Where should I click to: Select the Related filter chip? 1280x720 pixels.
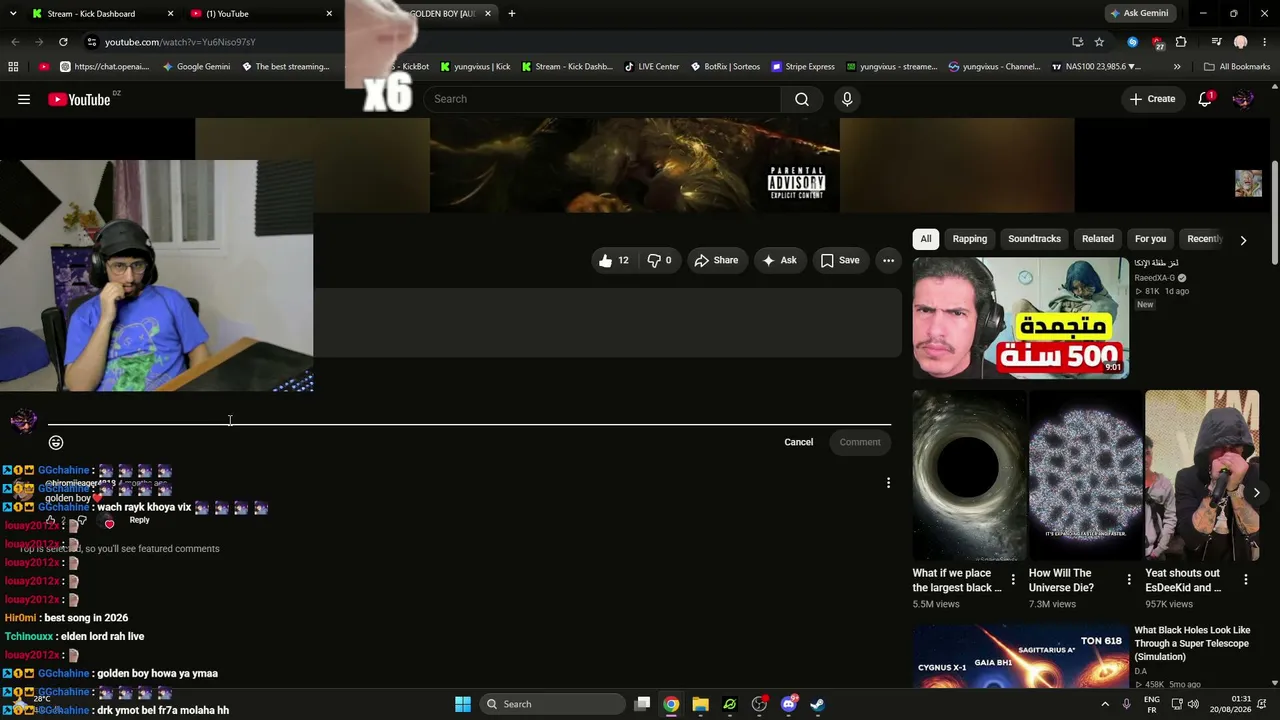point(1098,239)
